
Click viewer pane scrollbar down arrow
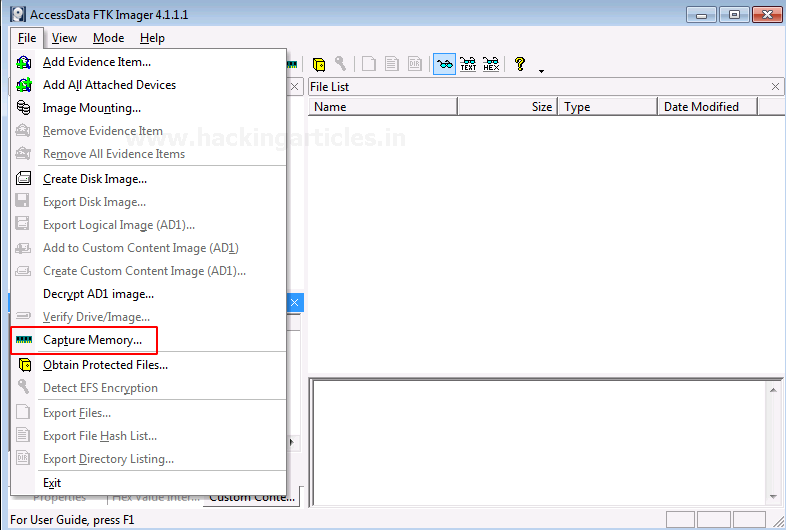click(773, 497)
